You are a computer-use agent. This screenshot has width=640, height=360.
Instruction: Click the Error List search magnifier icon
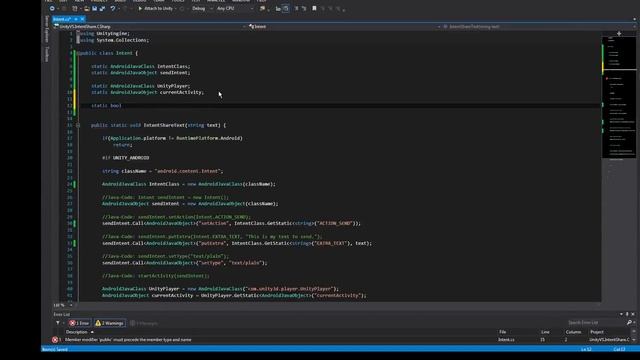tap(629, 322)
